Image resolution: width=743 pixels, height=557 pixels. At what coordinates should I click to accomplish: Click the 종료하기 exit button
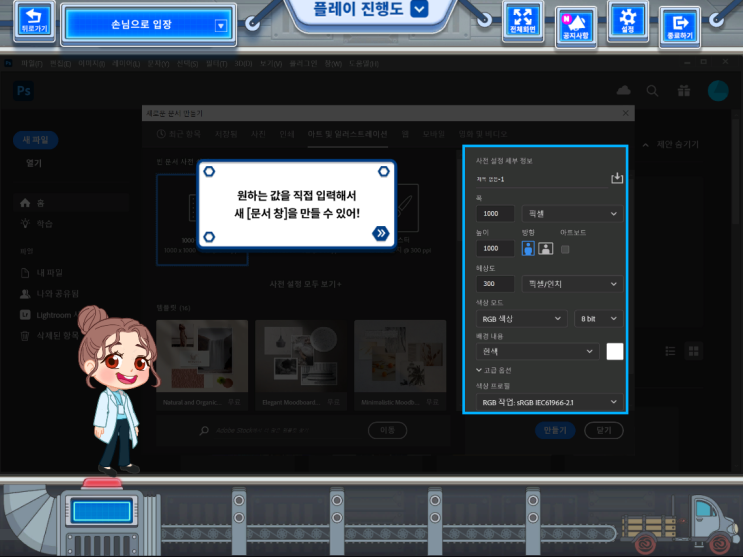(x=680, y=27)
